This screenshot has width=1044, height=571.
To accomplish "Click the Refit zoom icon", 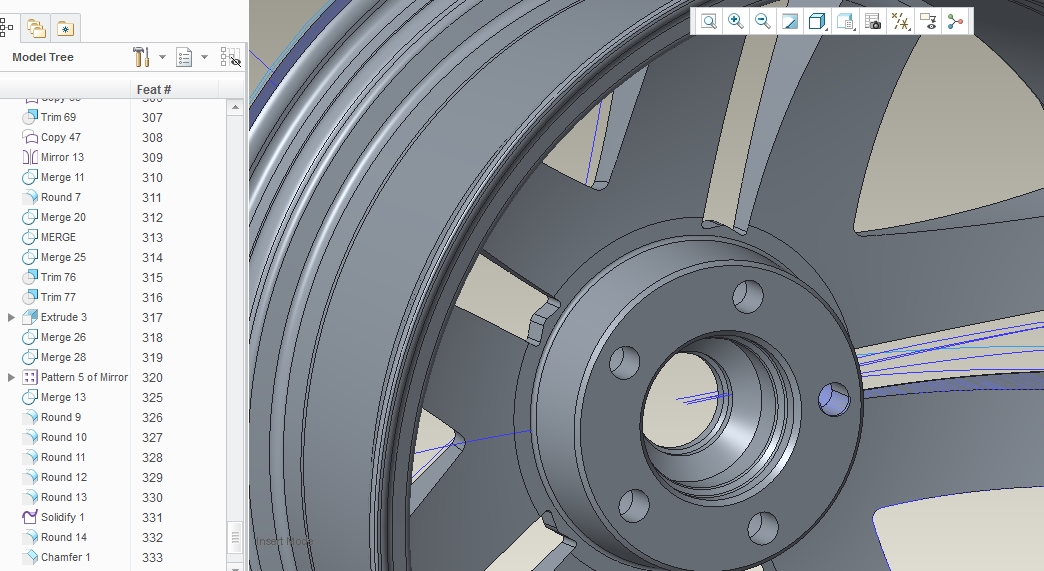I will (x=709, y=21).
